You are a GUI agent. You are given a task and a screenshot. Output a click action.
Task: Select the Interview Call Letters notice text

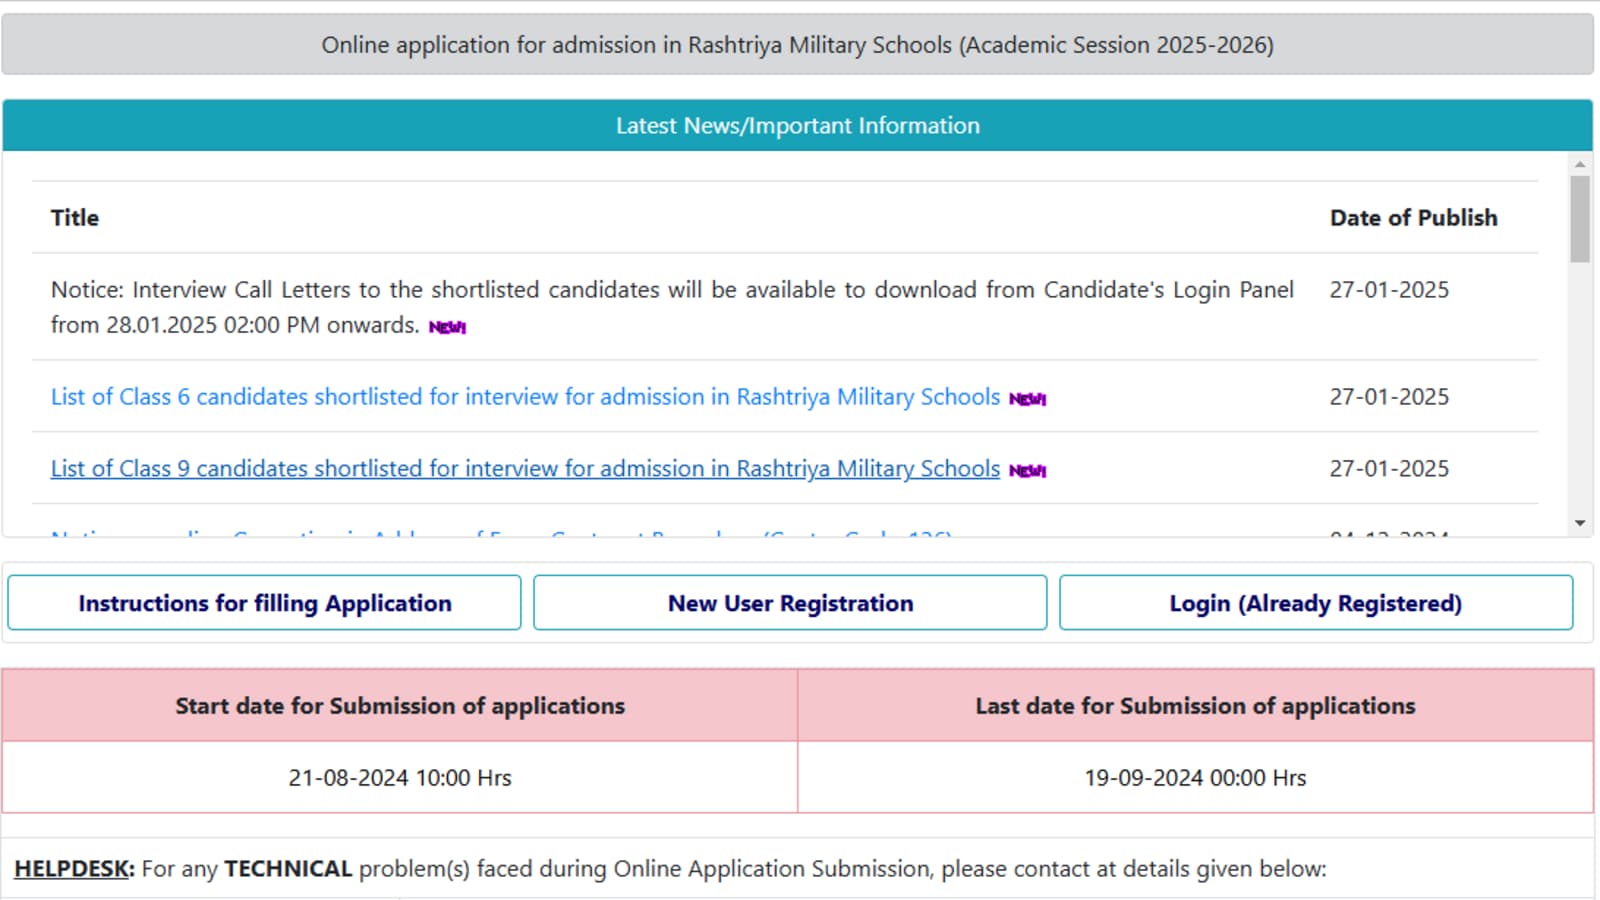click(672, 307)
